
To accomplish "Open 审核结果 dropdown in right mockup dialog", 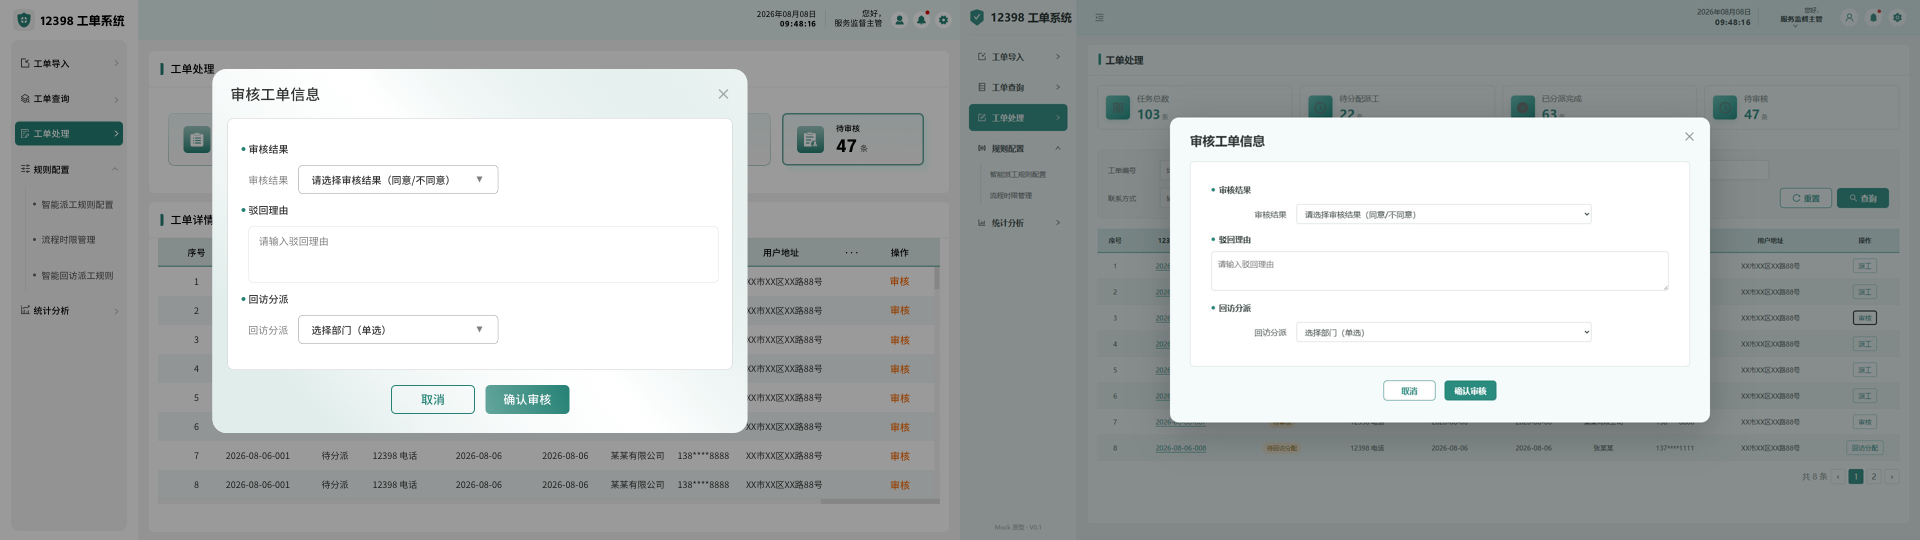I will (x=1443, y=214).
